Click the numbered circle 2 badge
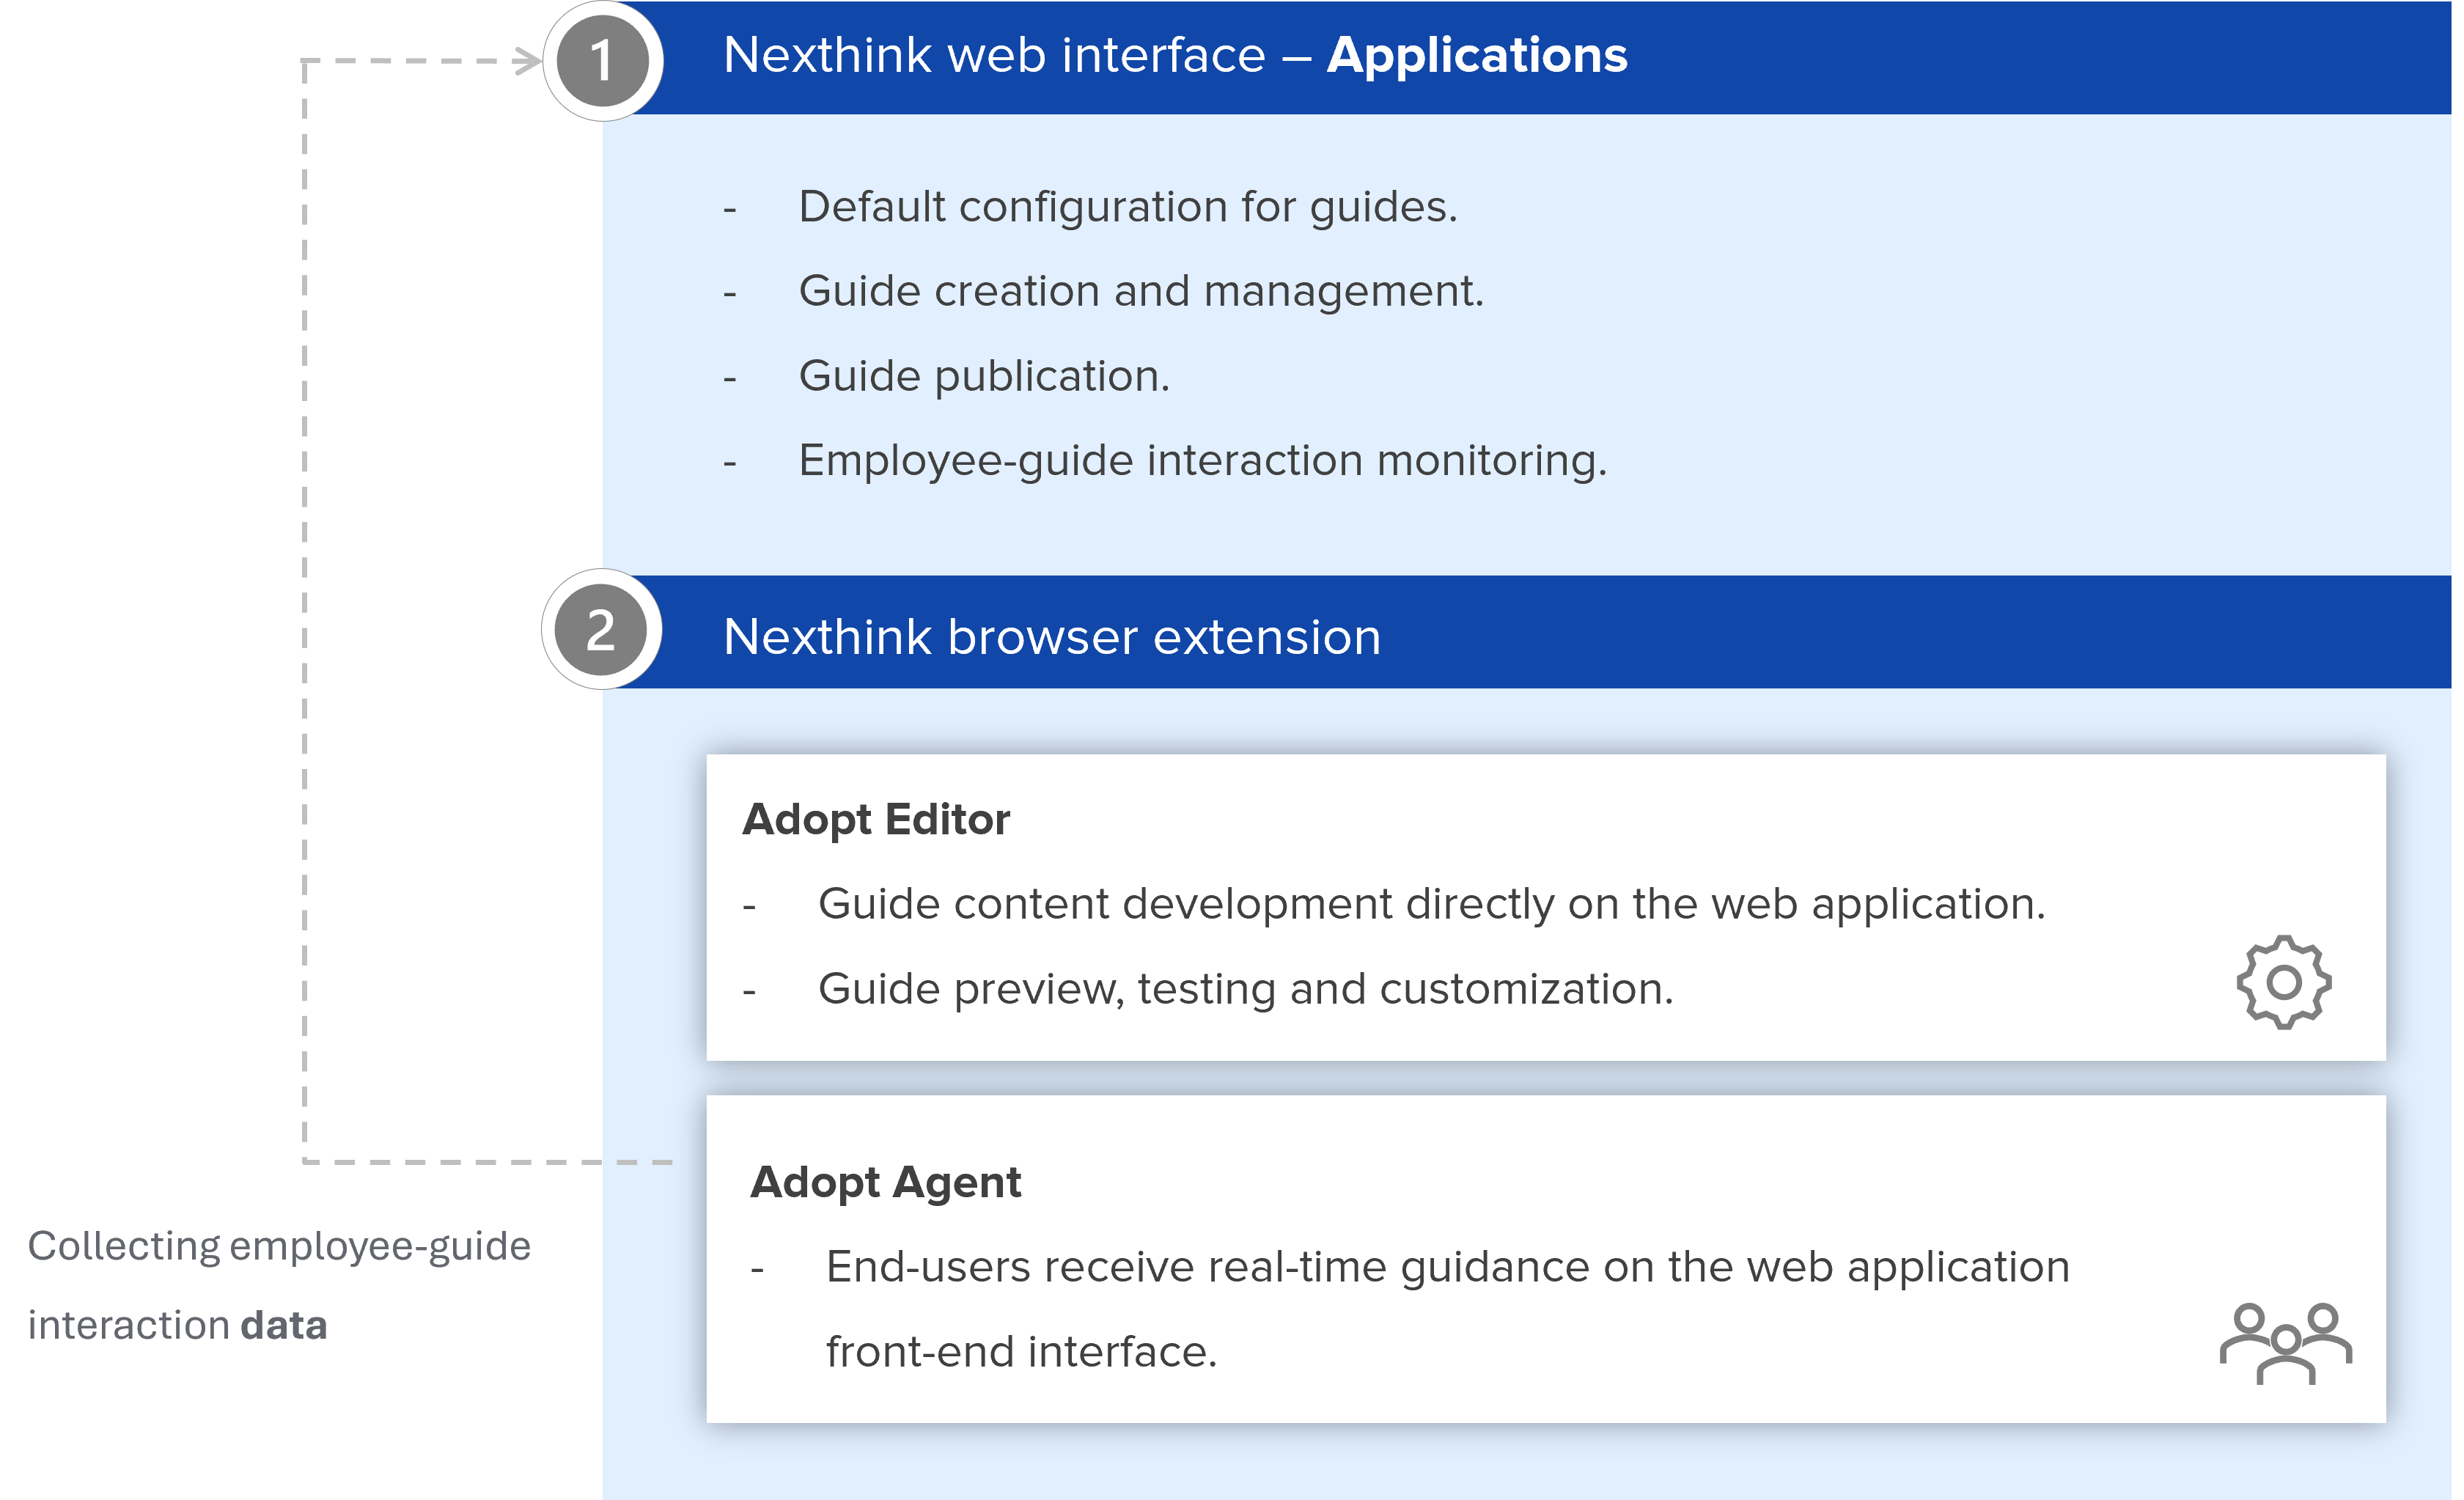The width and height of the screenshot is (2464, 1500). tap(601, 630)
